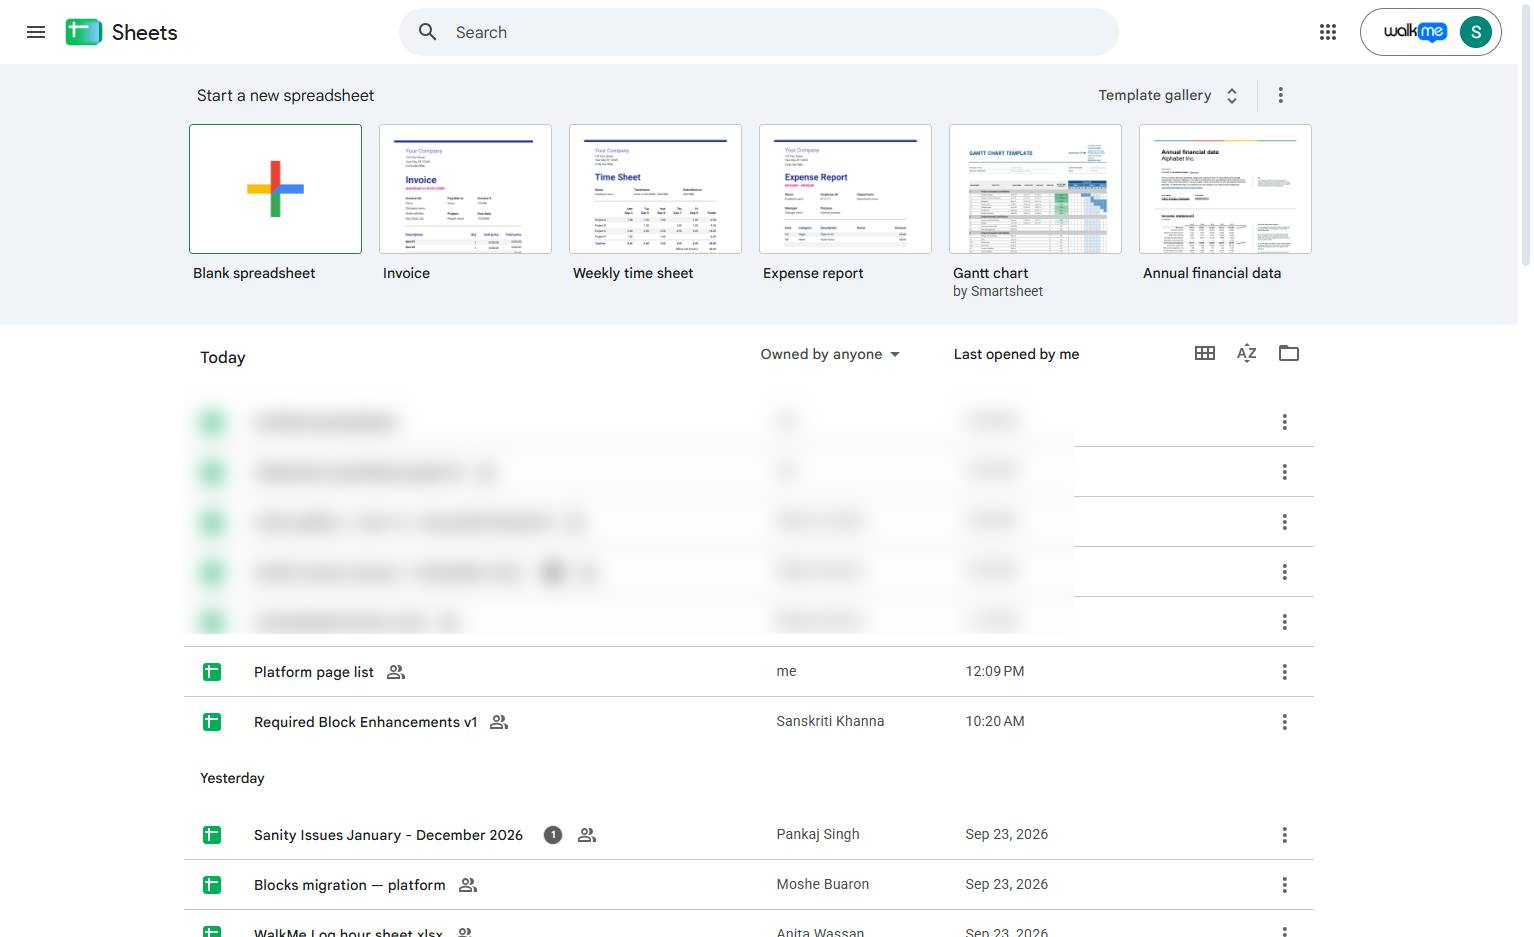The width and height of the screenshot is (1534, 937).
Task: Open more options beside Template gallery
Action: click(x=1280, y=95)
